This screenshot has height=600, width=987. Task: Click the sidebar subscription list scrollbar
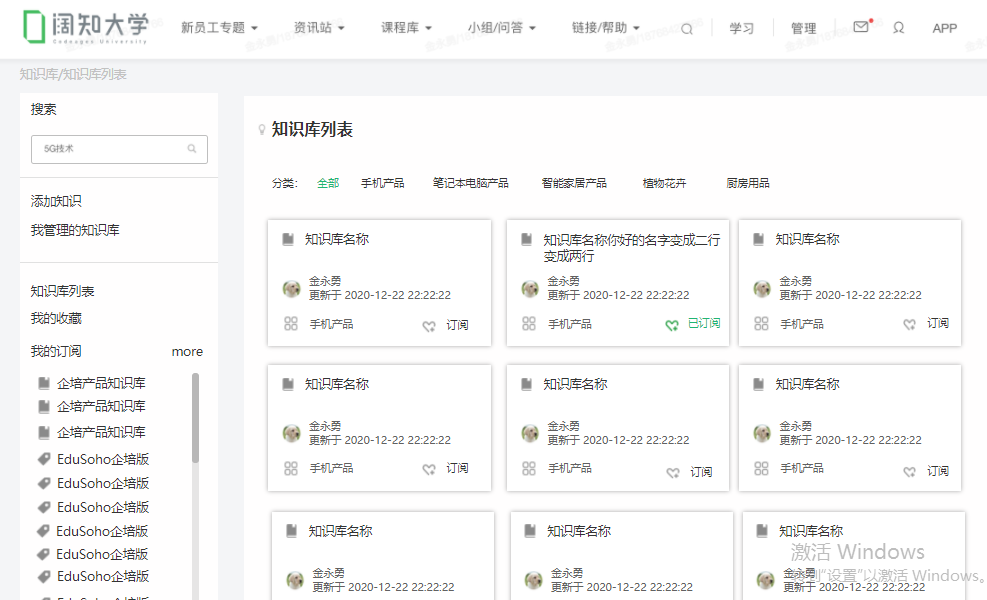(x=195, y=418)
